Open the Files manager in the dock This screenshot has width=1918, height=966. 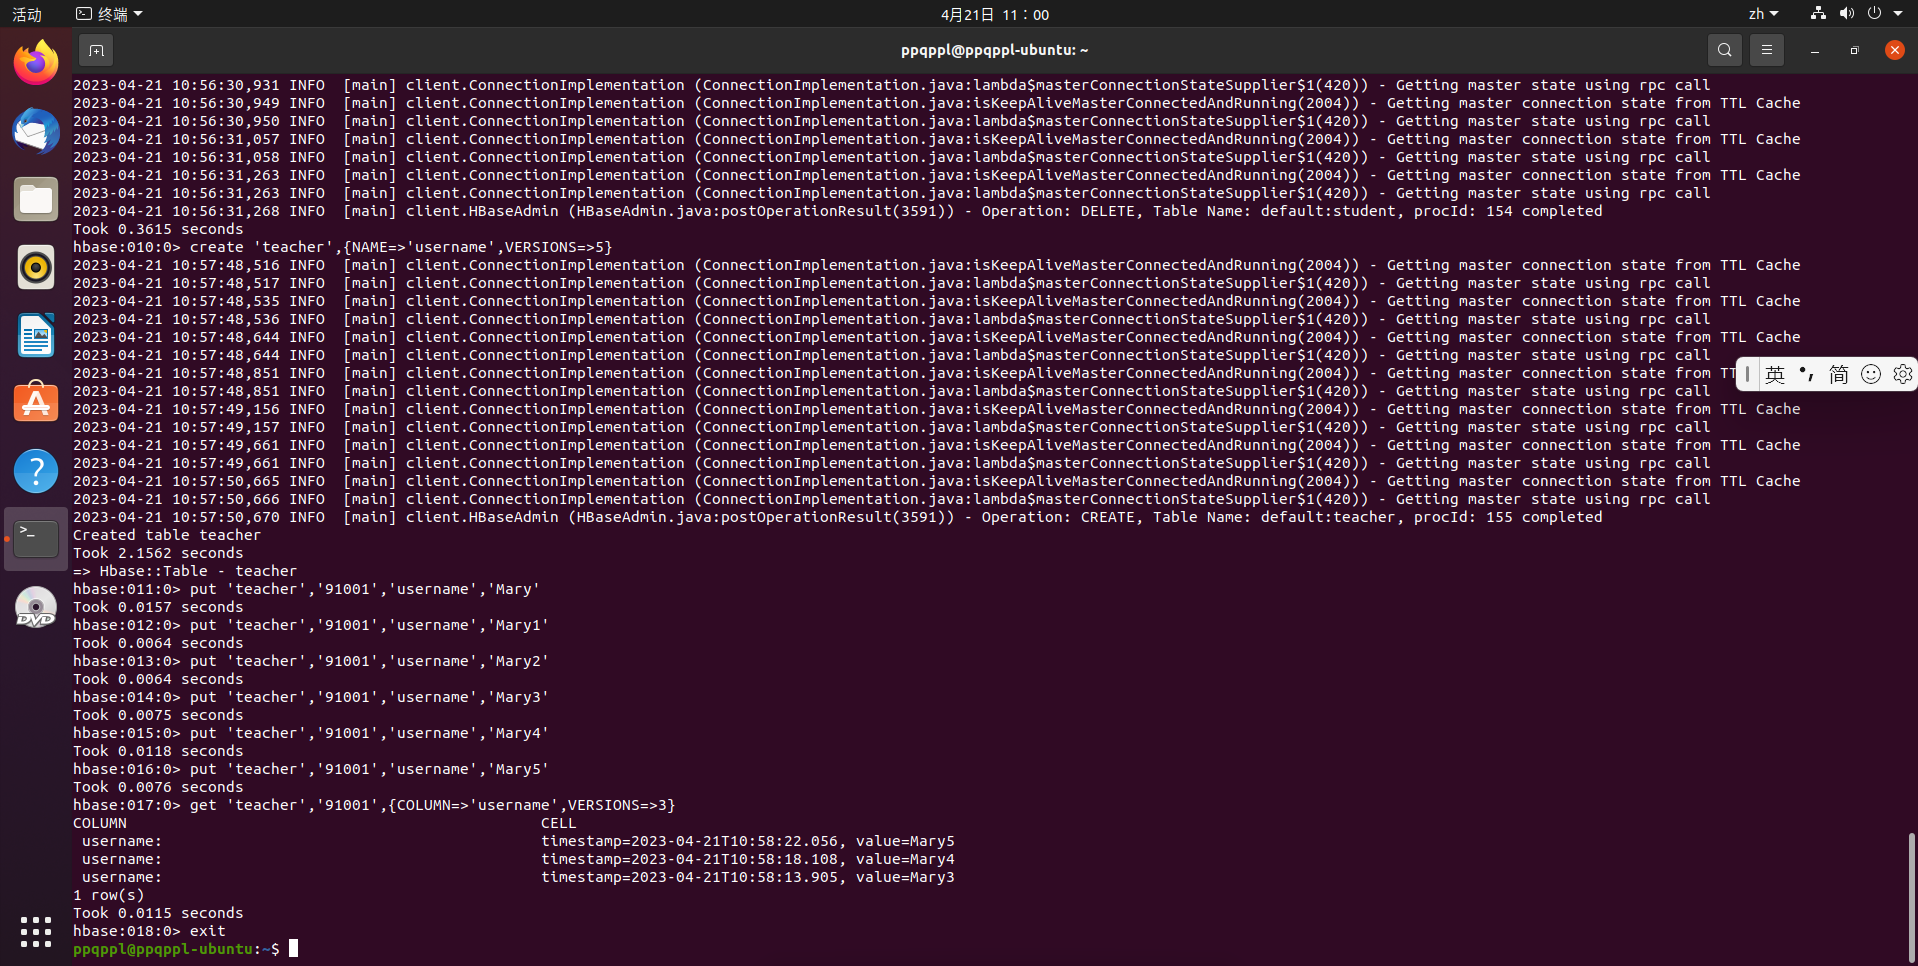tap(36, 199)
